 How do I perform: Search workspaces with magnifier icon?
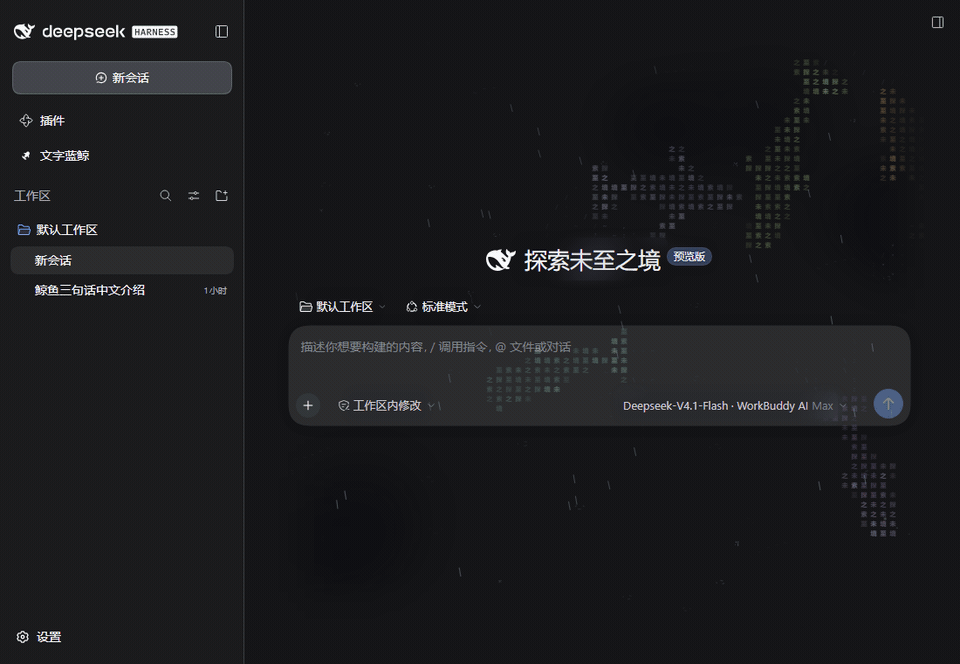coord(165,196)
